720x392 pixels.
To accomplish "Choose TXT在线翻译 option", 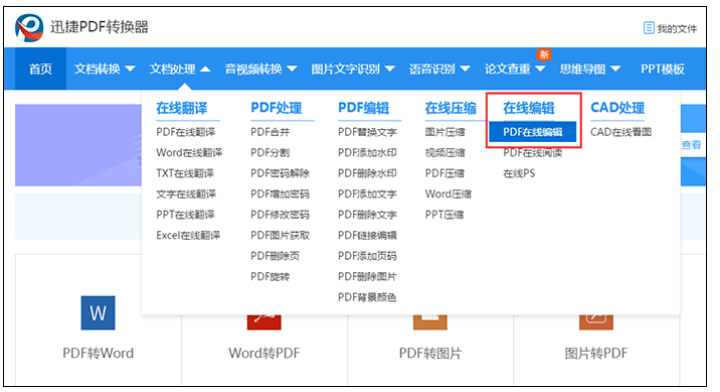I will [185, 174].
